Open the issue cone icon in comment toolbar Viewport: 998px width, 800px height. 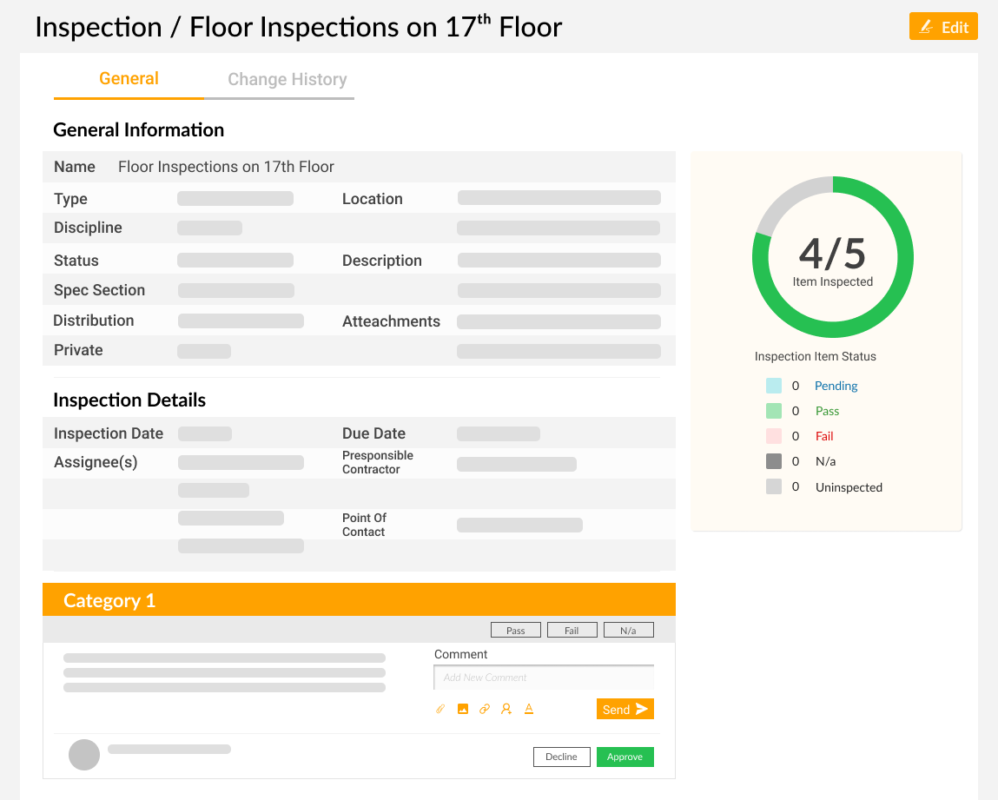pyautogui.click(x=528, y=709)
